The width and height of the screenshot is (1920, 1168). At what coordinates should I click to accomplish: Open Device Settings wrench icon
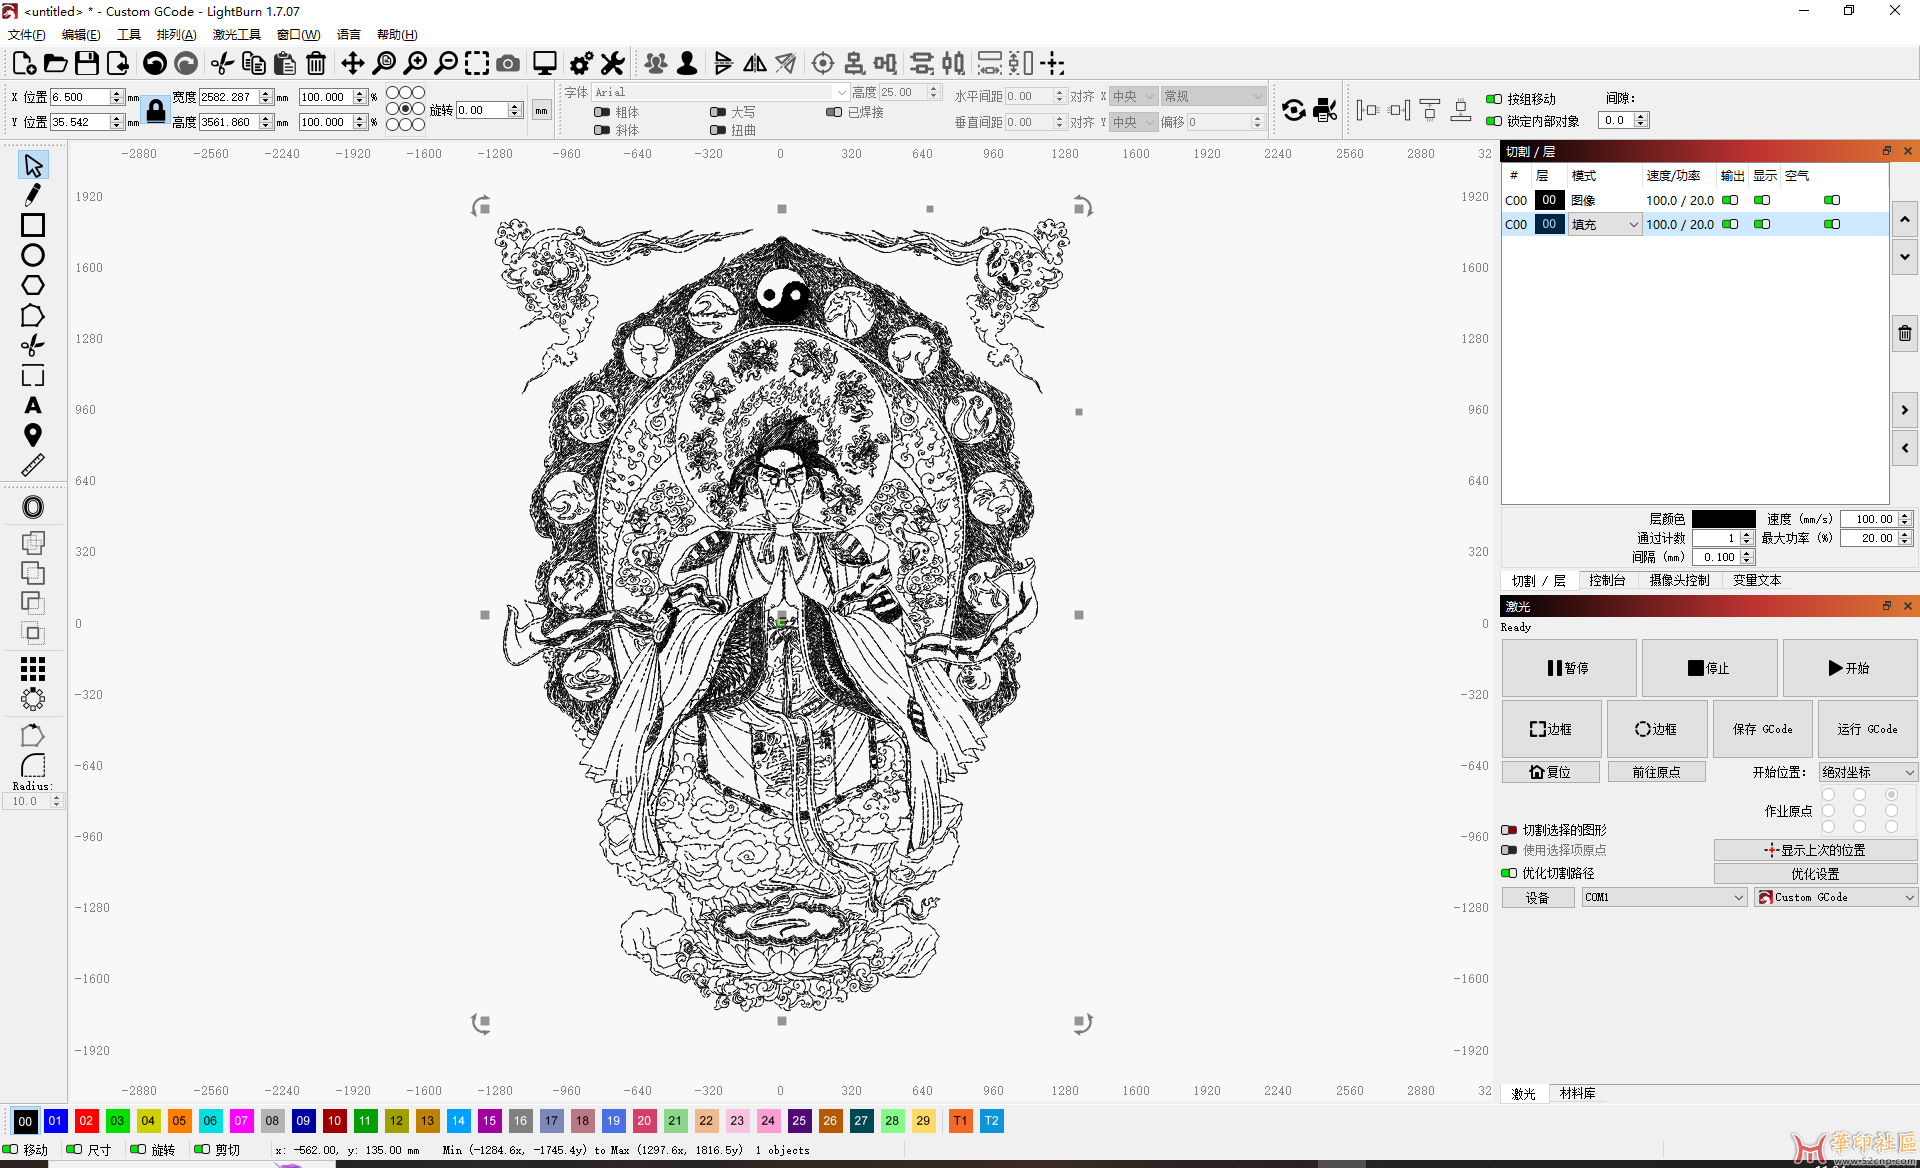tap(613, 64)
